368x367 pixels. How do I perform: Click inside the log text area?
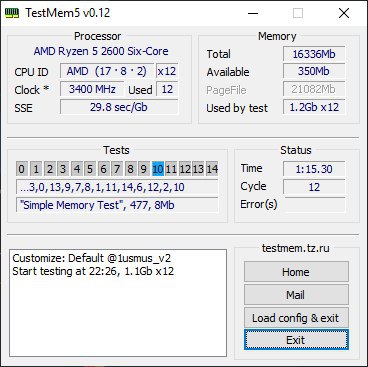118,303
